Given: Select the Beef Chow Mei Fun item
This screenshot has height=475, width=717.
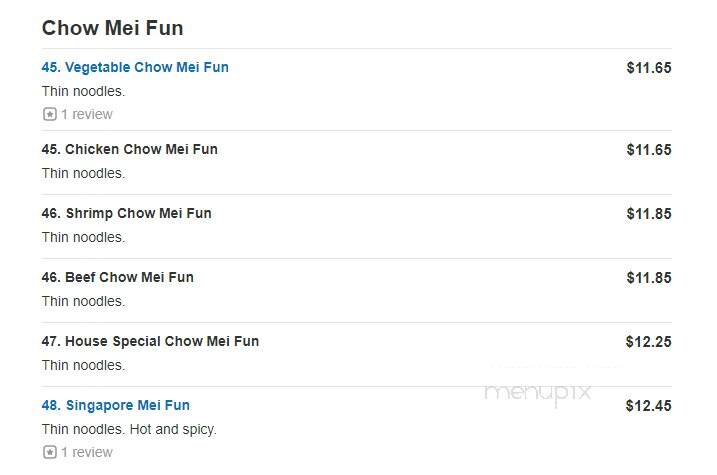Looking at the screenshot, I should point(118,277).
